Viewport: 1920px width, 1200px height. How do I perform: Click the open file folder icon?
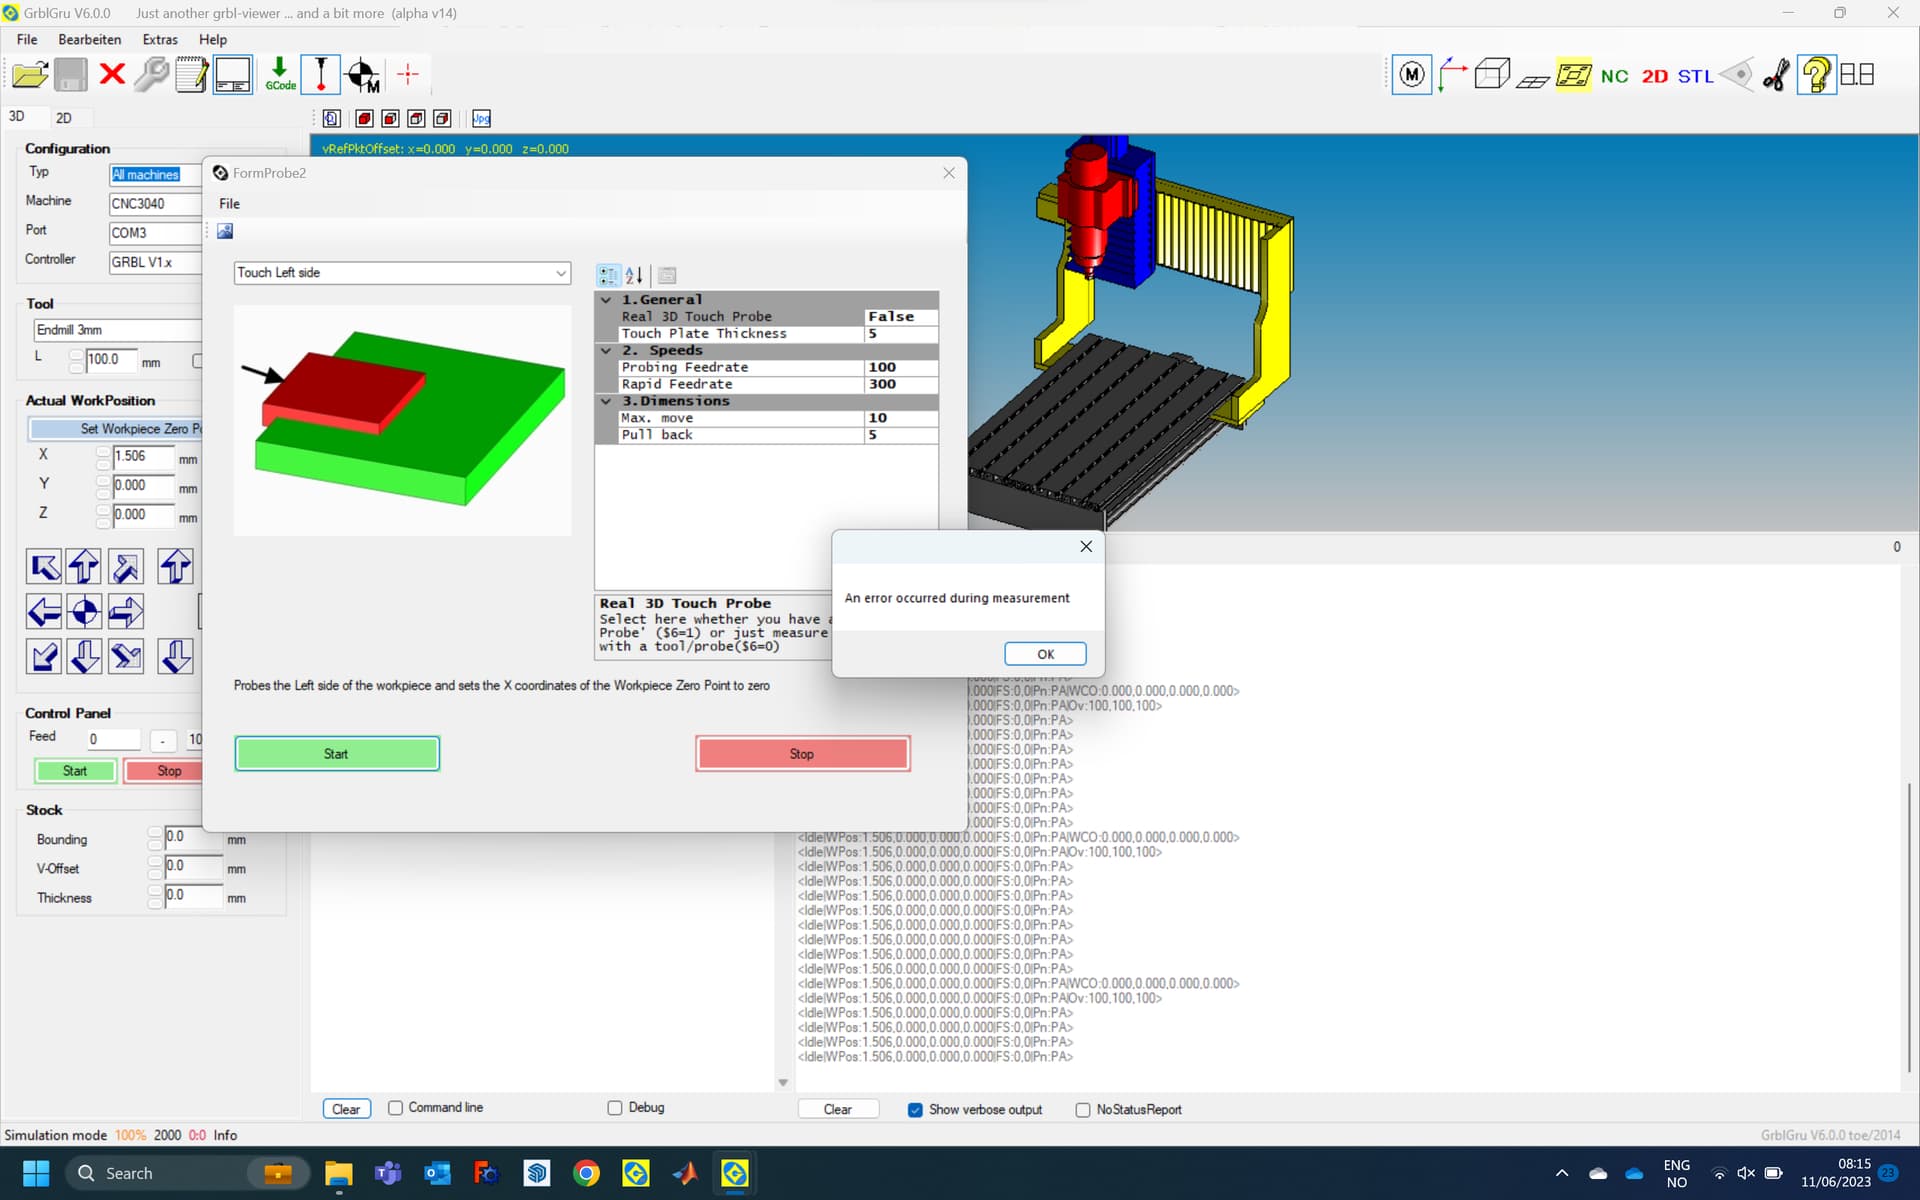coord(30,75)
